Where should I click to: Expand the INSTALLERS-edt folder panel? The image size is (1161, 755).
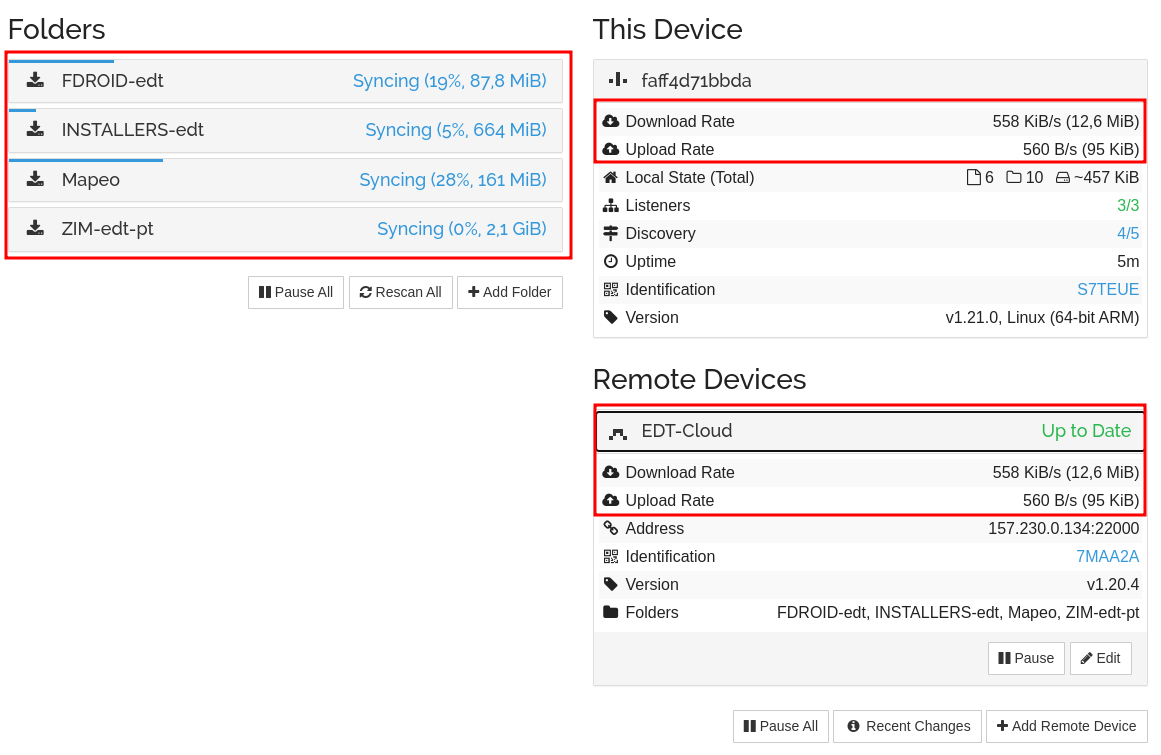285,130
